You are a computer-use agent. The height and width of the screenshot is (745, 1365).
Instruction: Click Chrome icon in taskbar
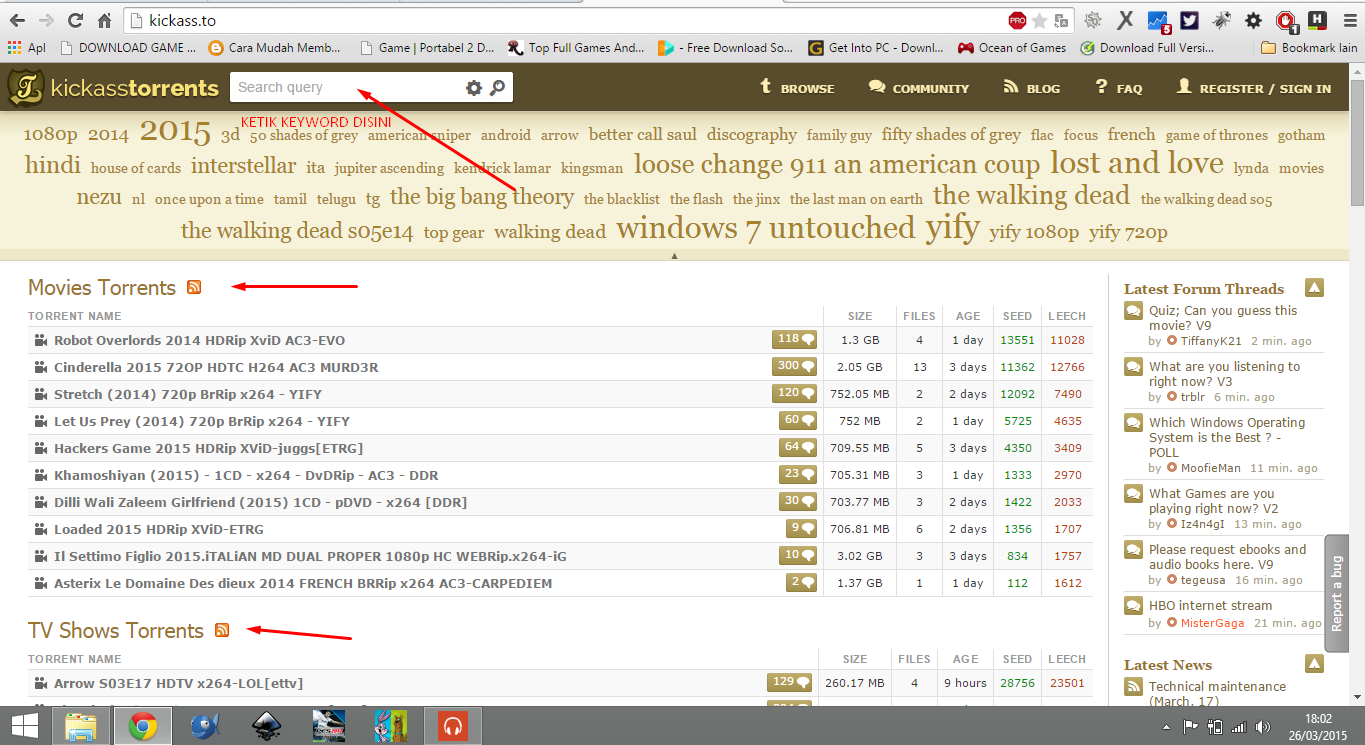click(x=142, y=726)
